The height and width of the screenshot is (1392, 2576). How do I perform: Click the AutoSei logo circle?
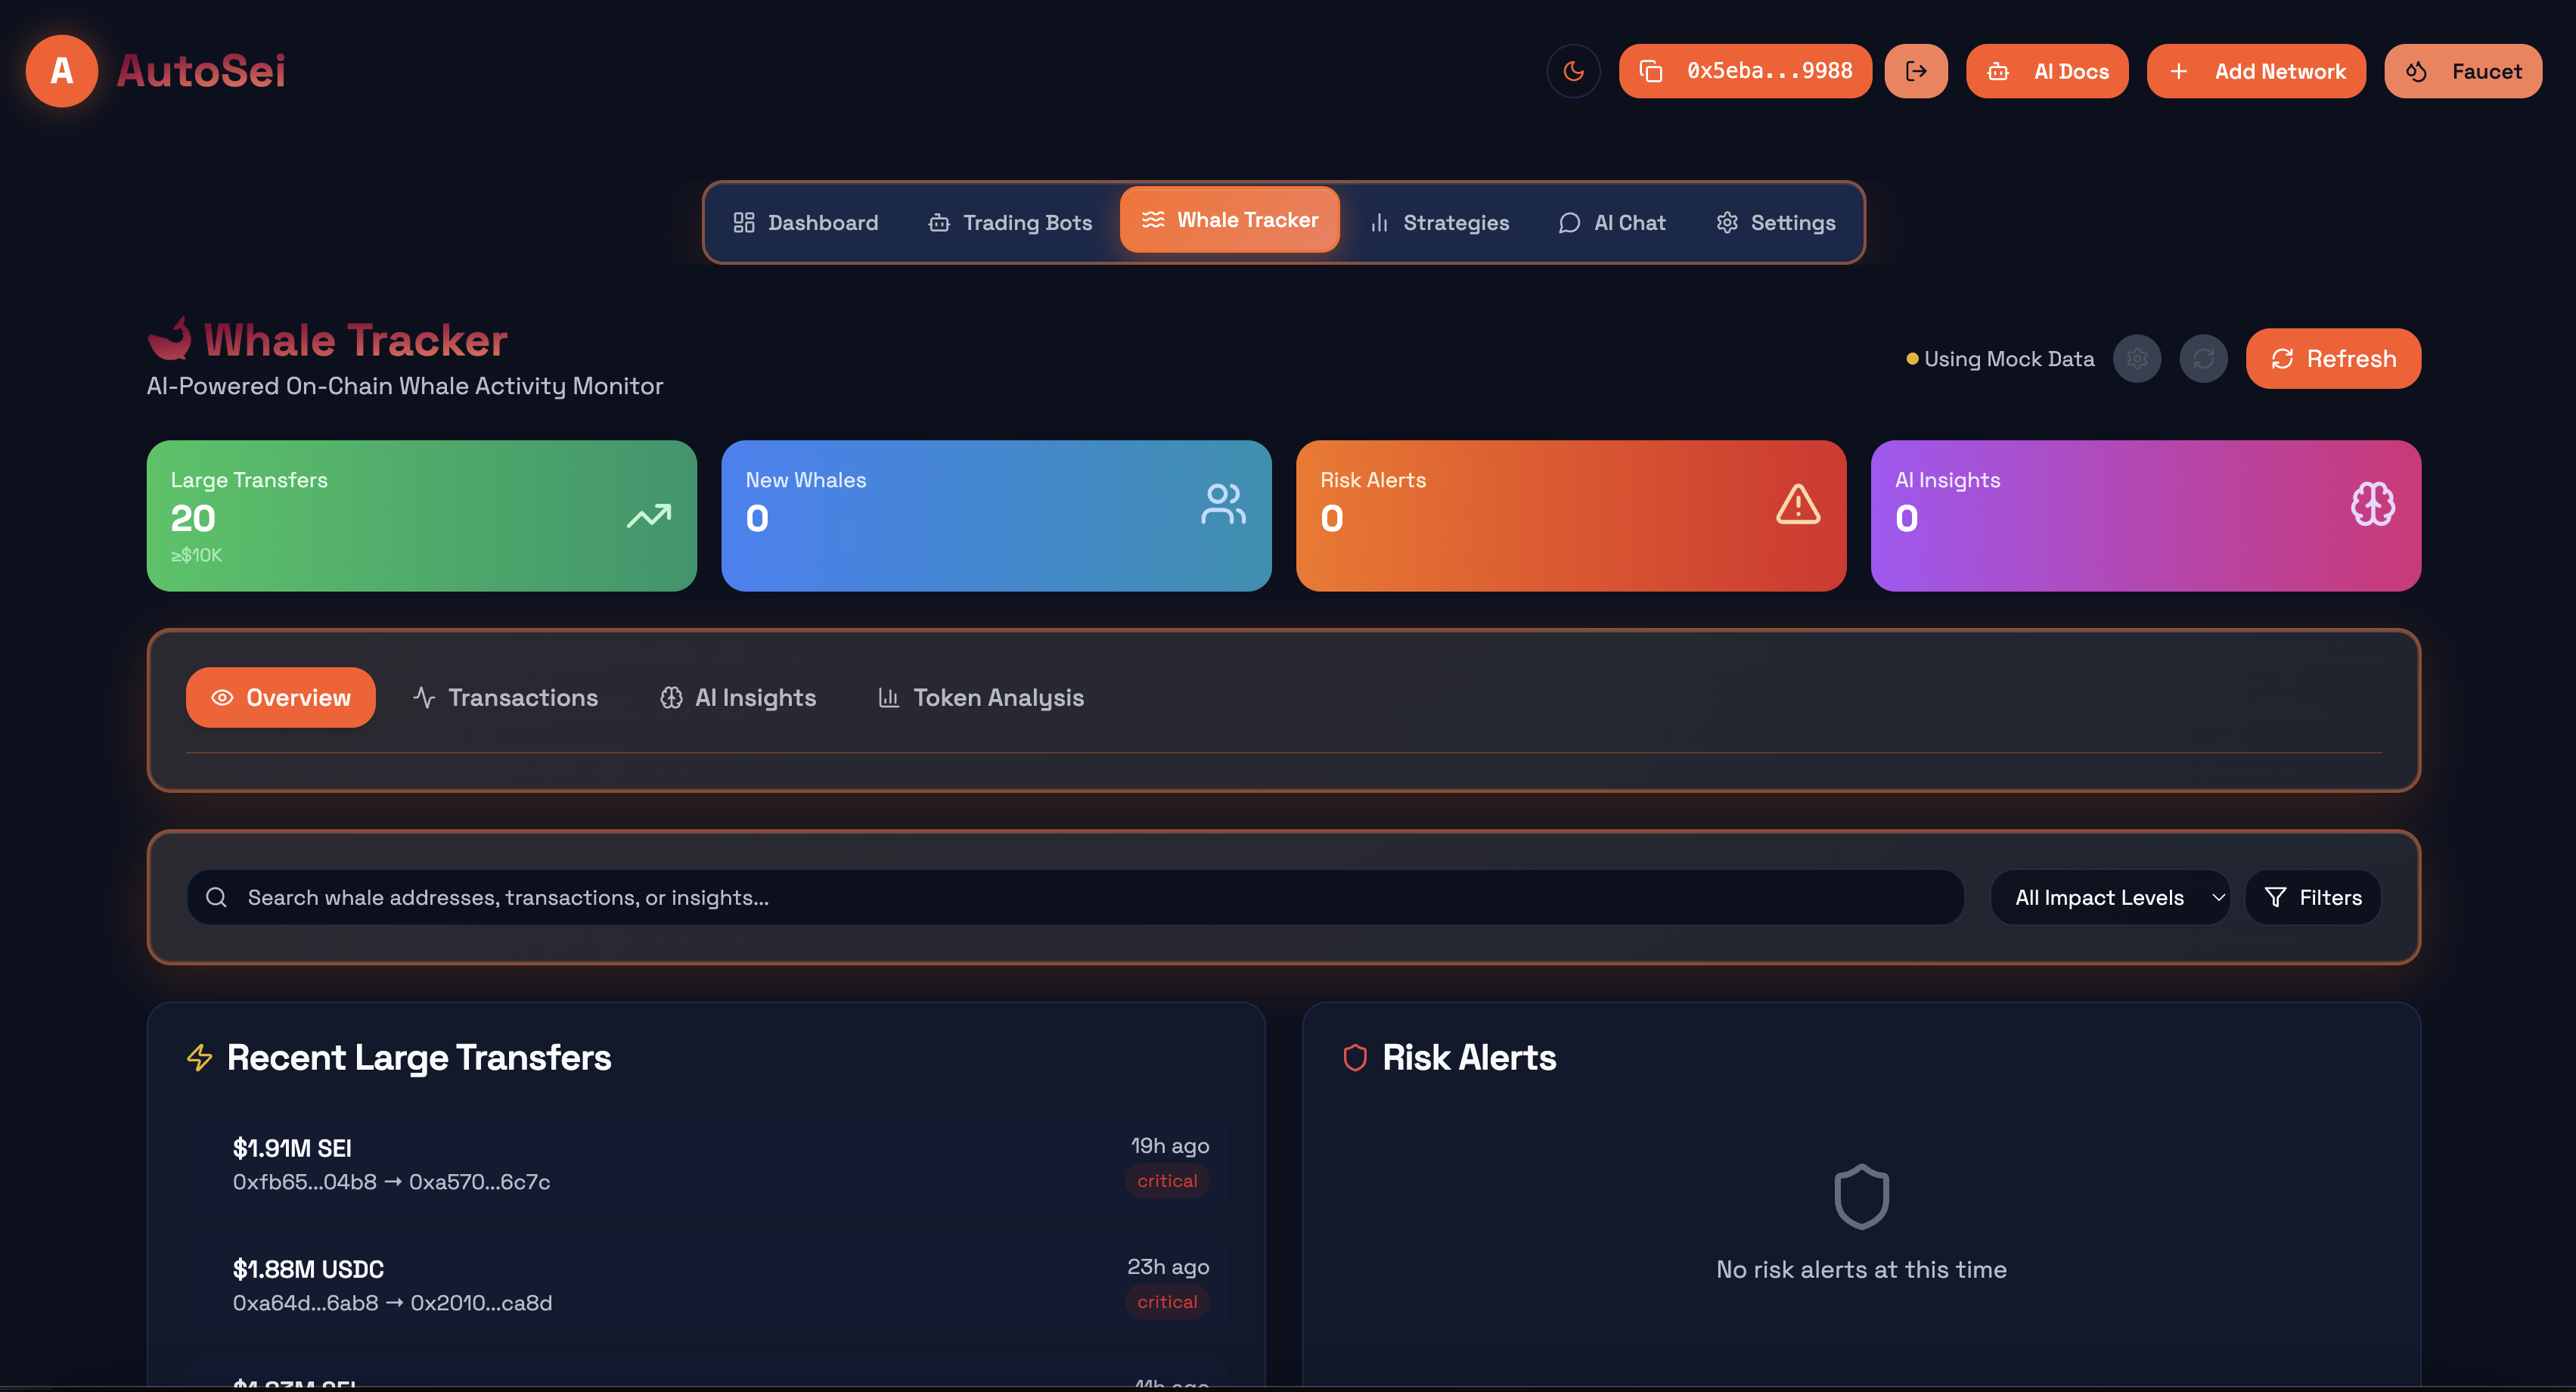(62, 71)
